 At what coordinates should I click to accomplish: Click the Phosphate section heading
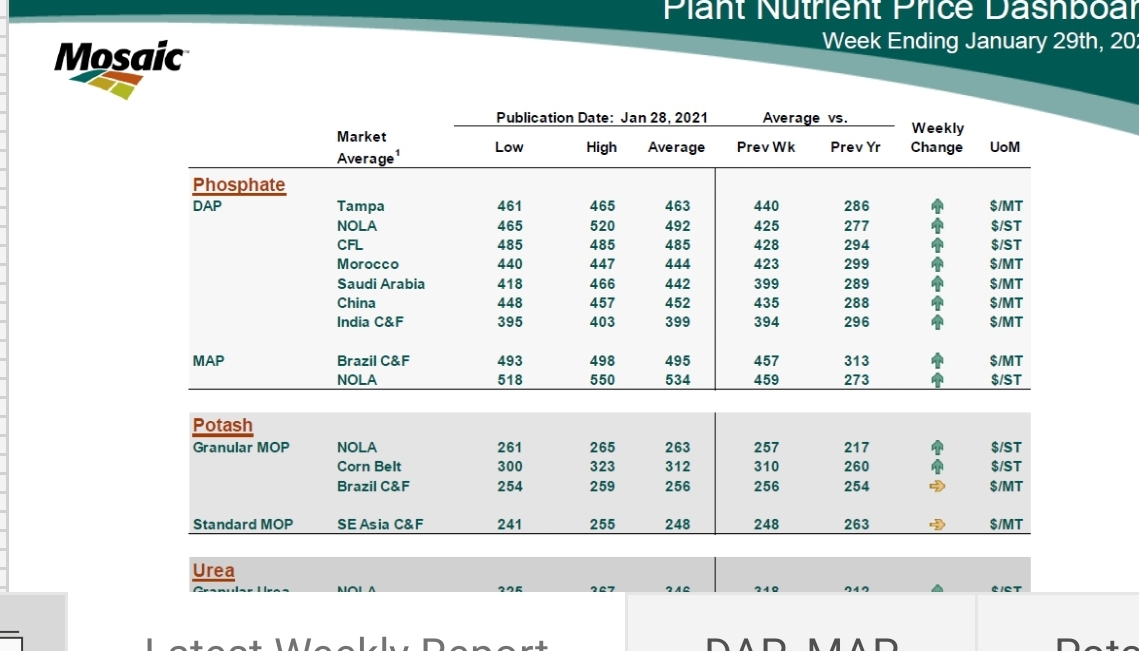click(239, 185)
